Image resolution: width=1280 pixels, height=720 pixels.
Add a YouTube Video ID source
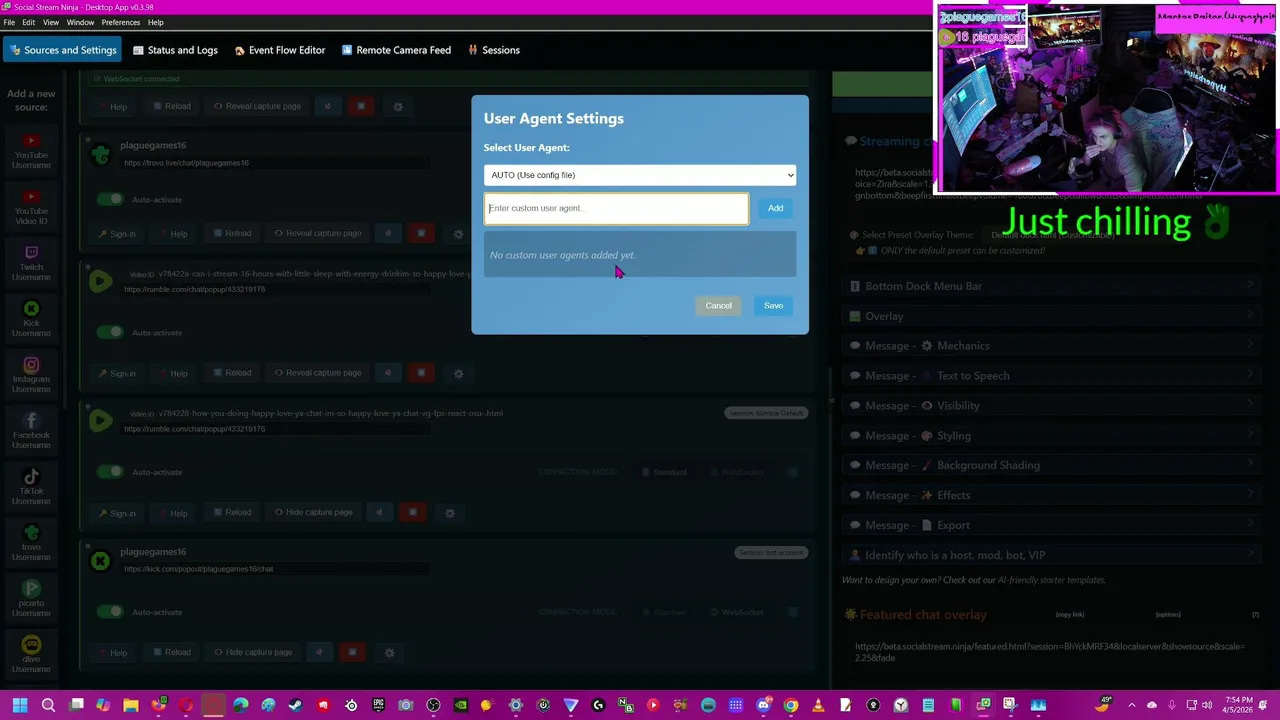[x=31, y=205]
